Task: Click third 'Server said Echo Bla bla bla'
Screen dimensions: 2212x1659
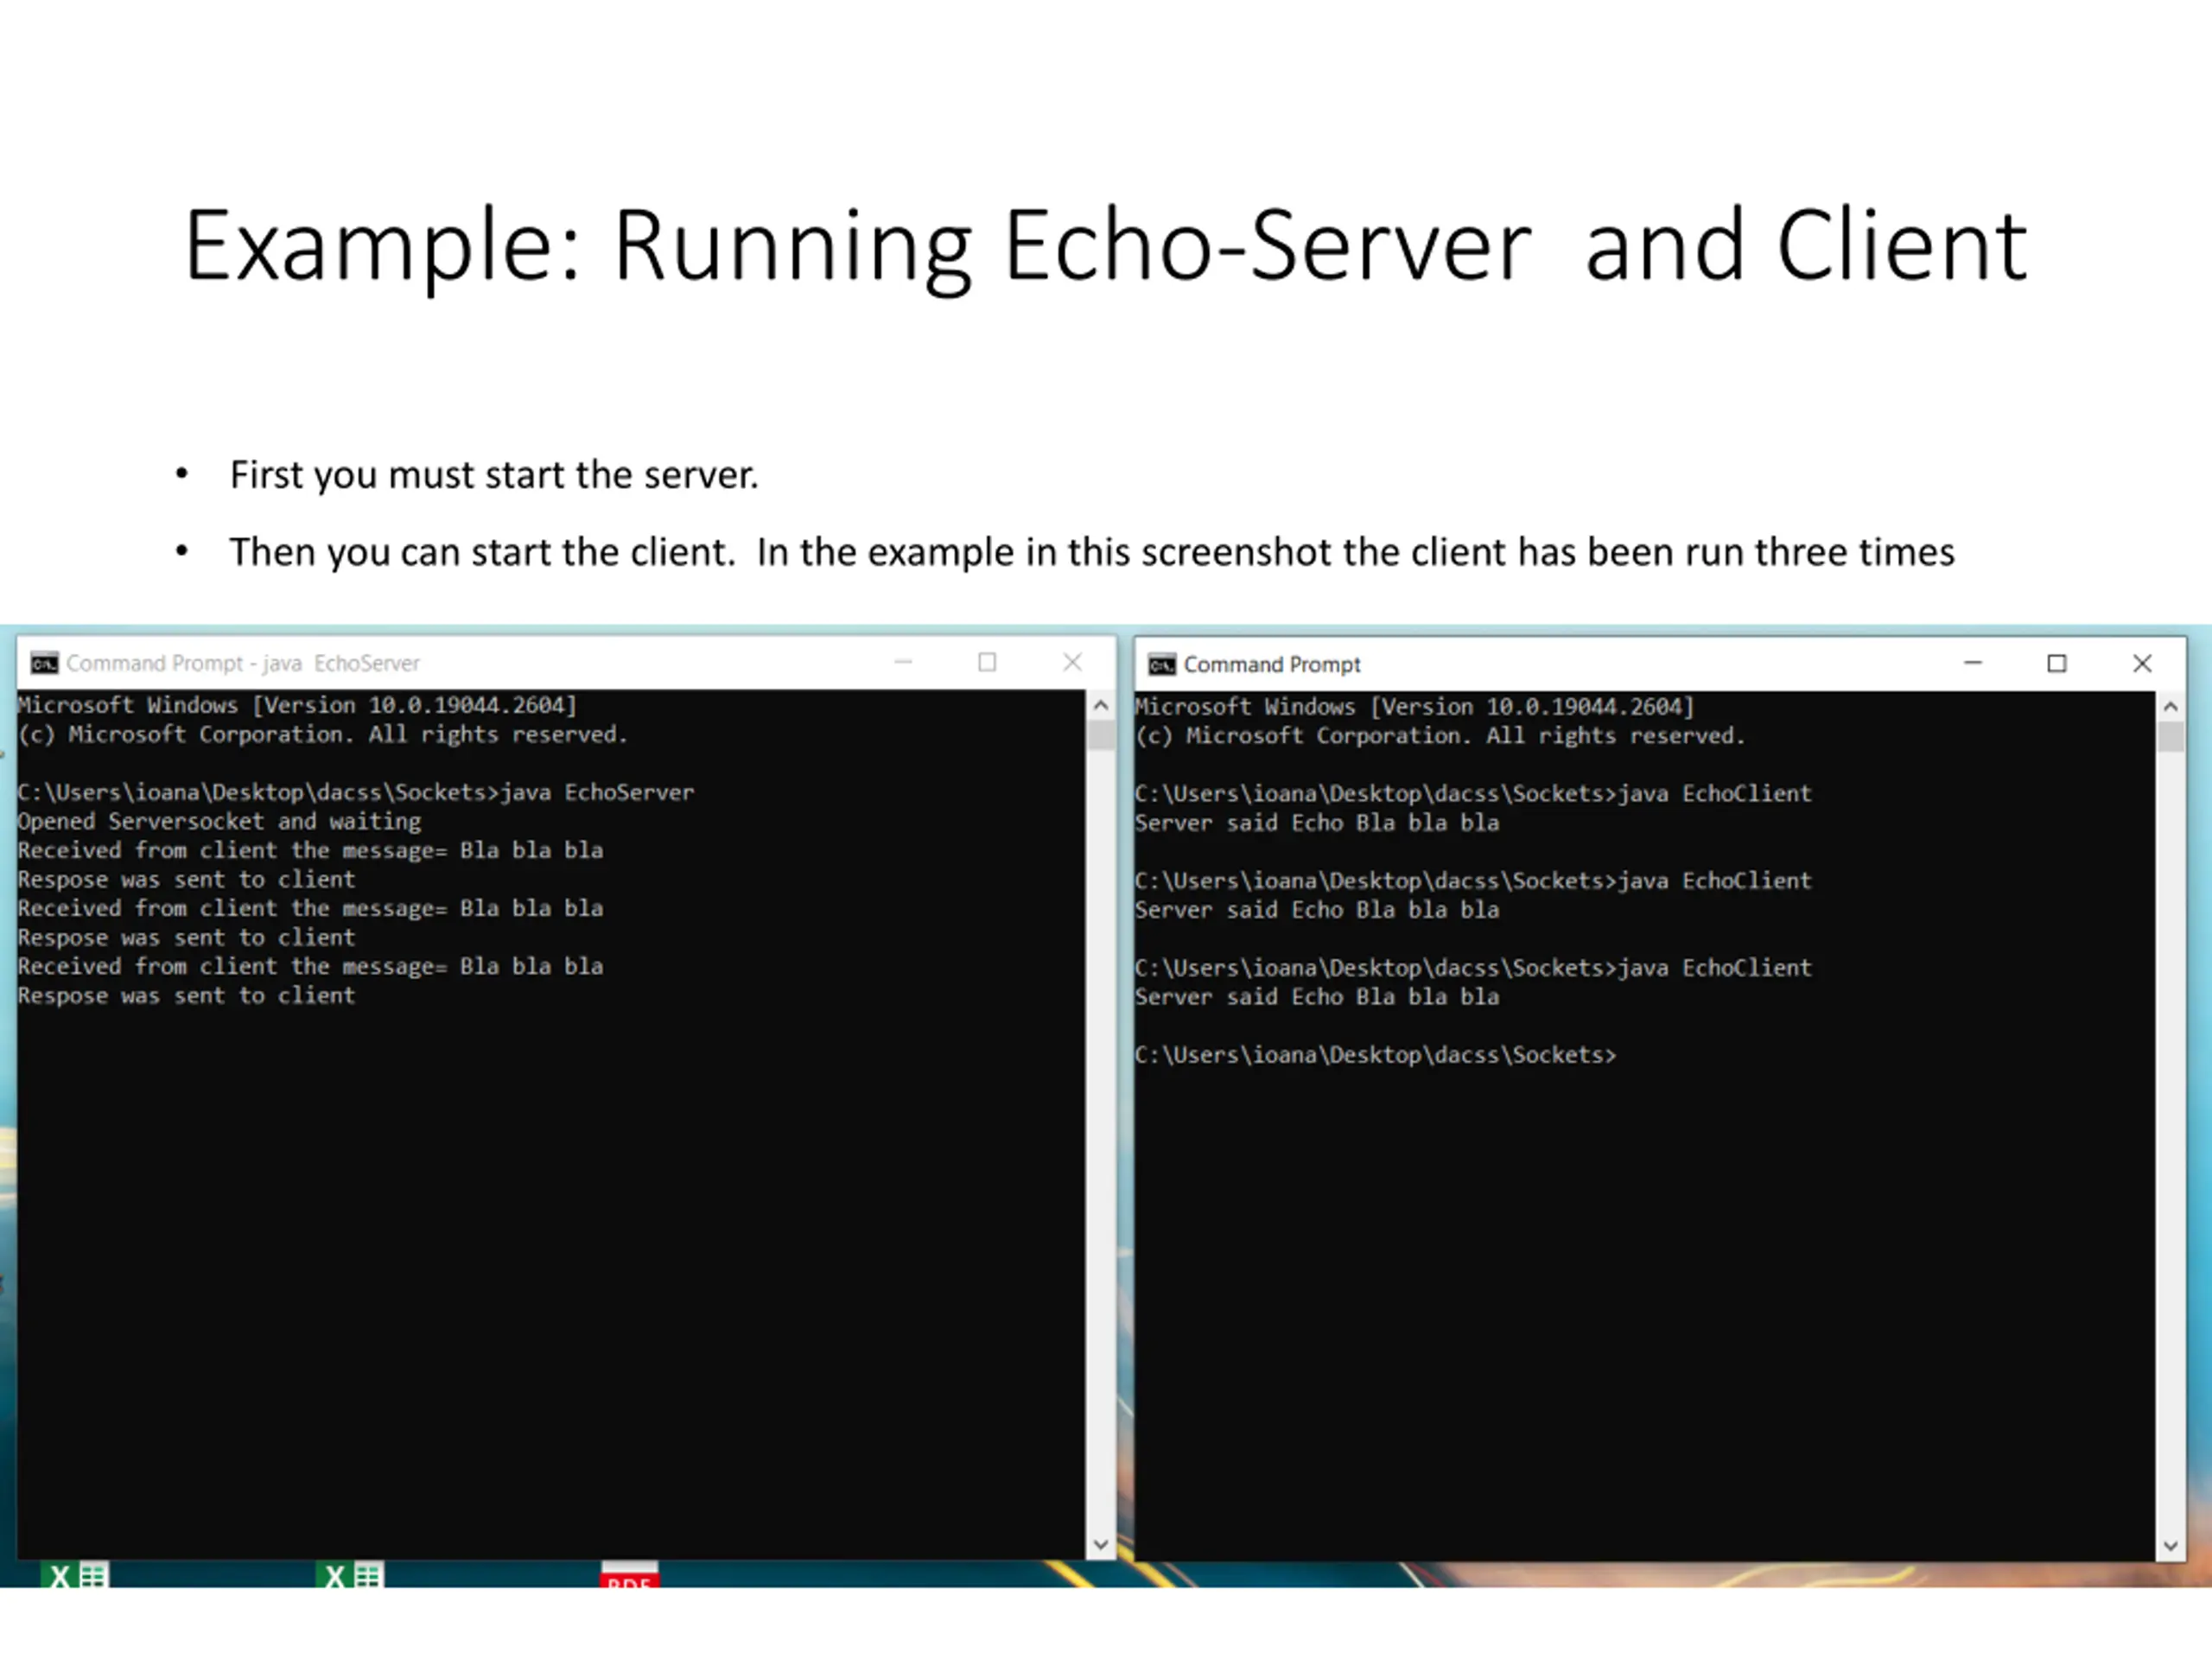Action: click(x=1317, y=997)
